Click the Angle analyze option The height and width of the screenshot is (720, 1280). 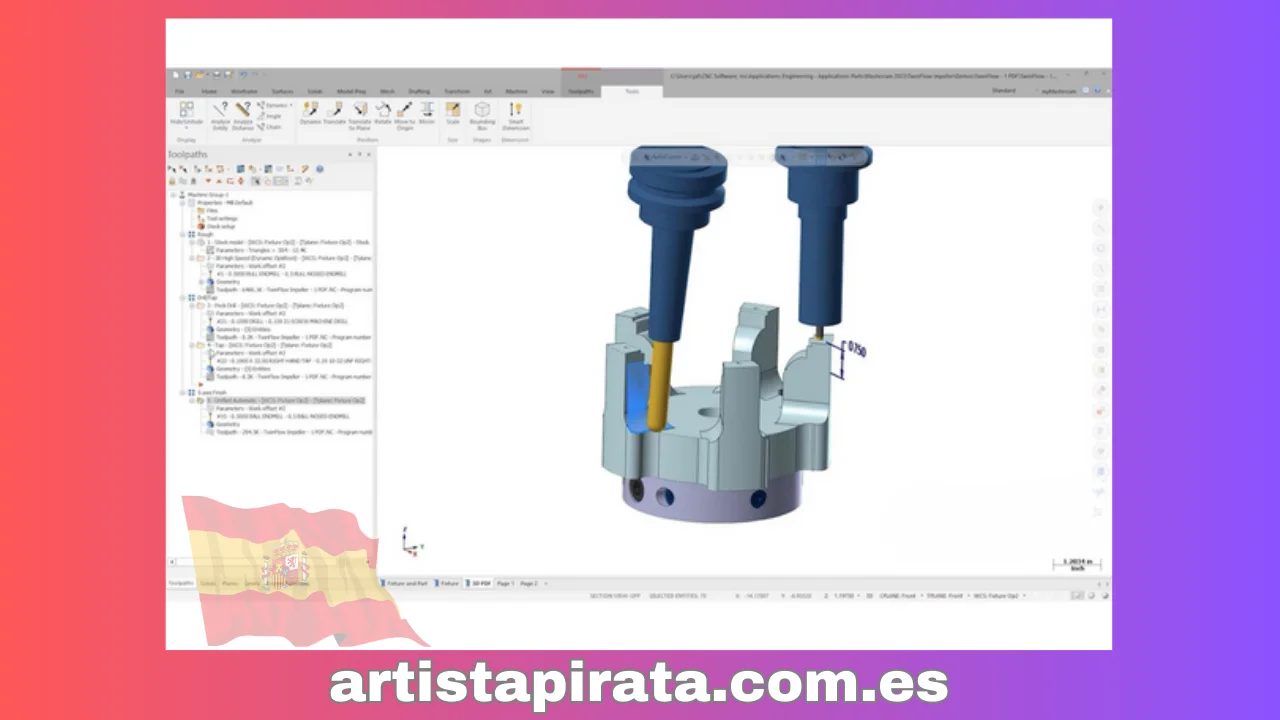(270, 116)
